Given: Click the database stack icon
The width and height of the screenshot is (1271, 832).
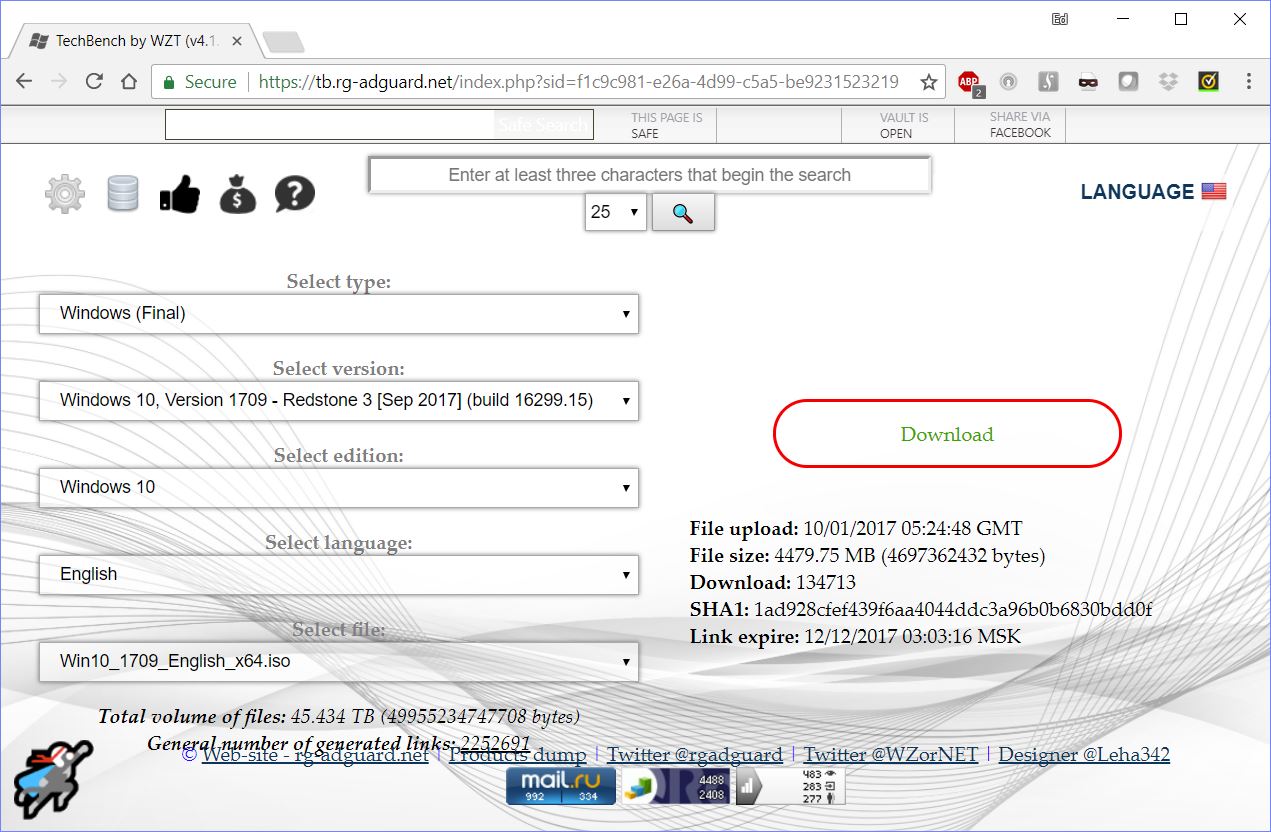Looking at the screenshot, I should [x=123, y=193].
